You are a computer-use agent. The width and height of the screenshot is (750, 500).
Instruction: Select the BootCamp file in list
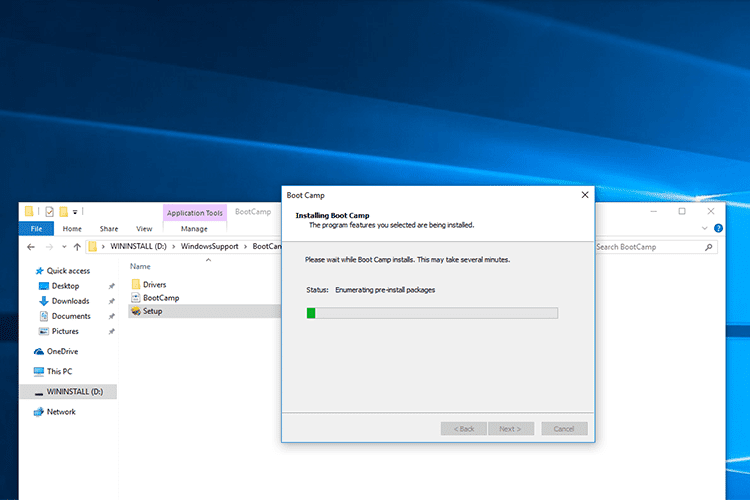coord(161,298)
